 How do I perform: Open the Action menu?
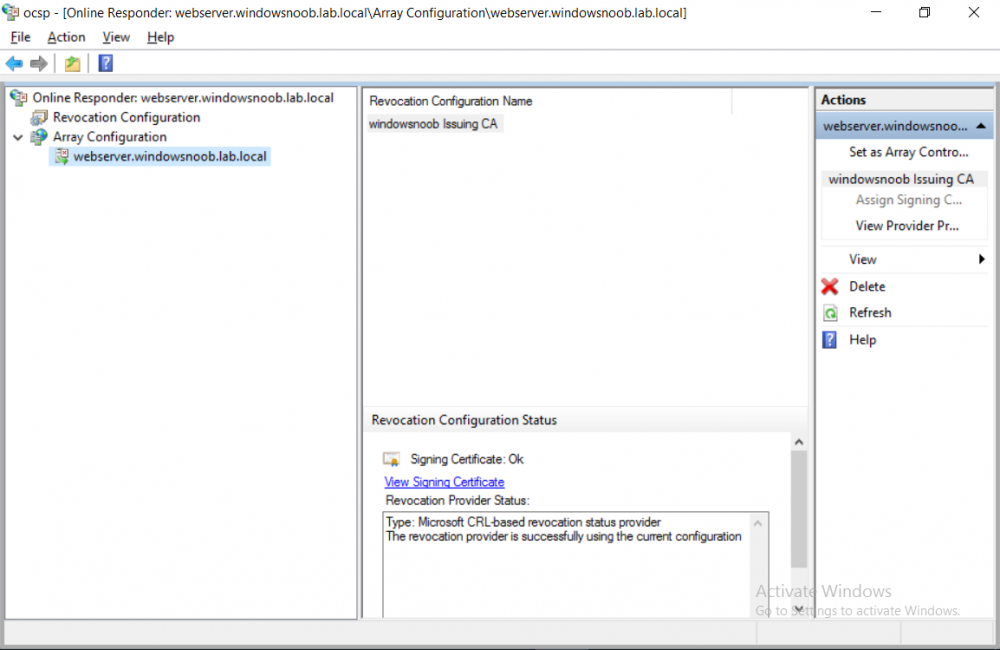(66, 37)
